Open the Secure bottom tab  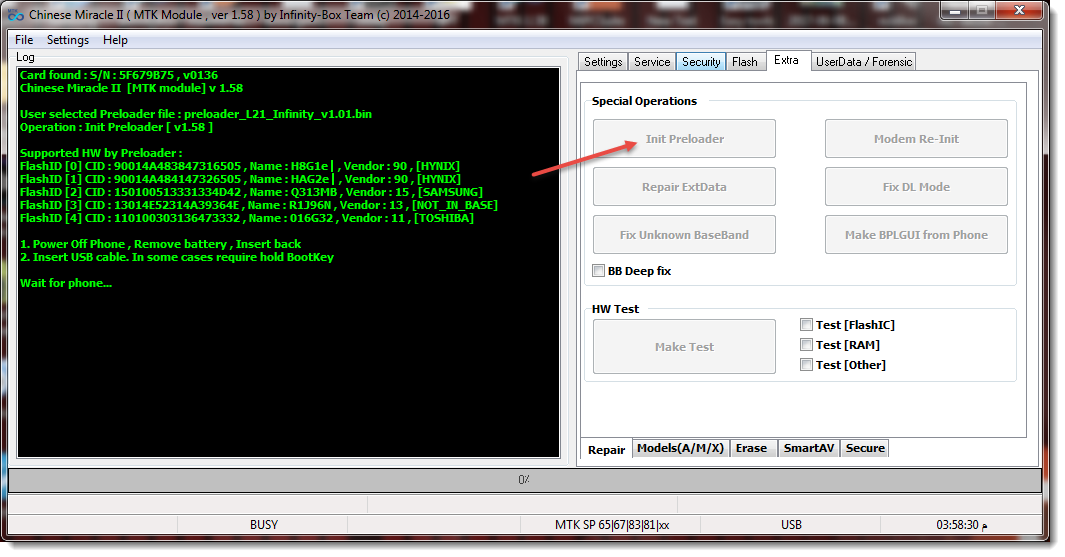point(865,448)
